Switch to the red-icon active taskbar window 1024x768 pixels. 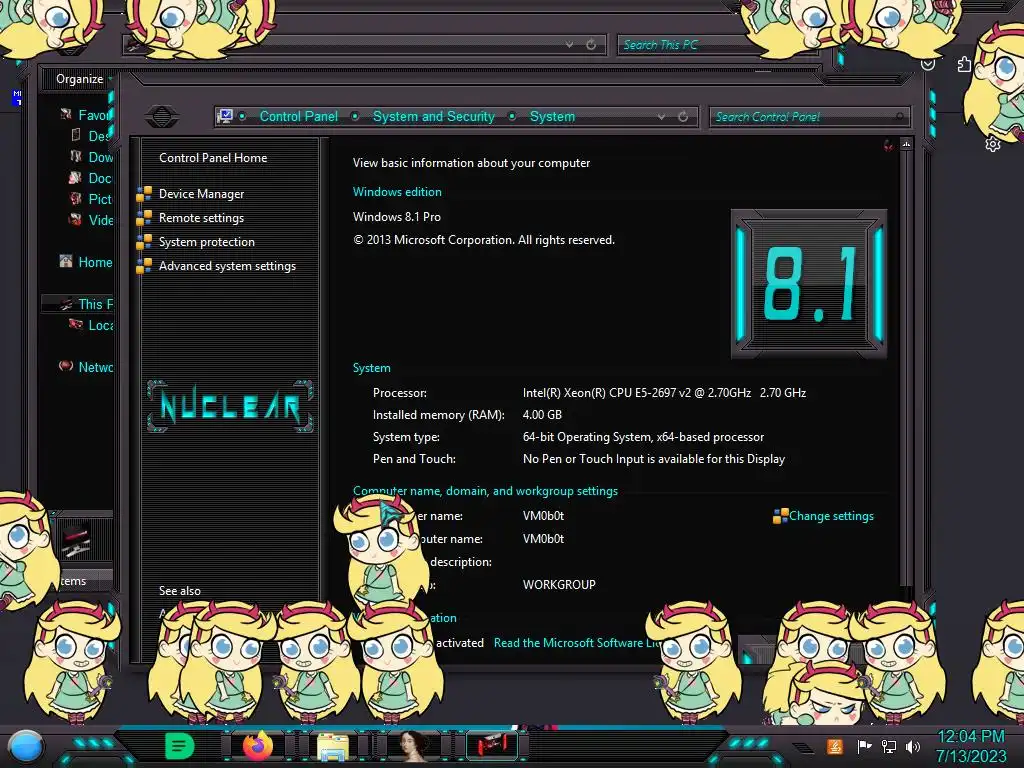coord(492,746)
